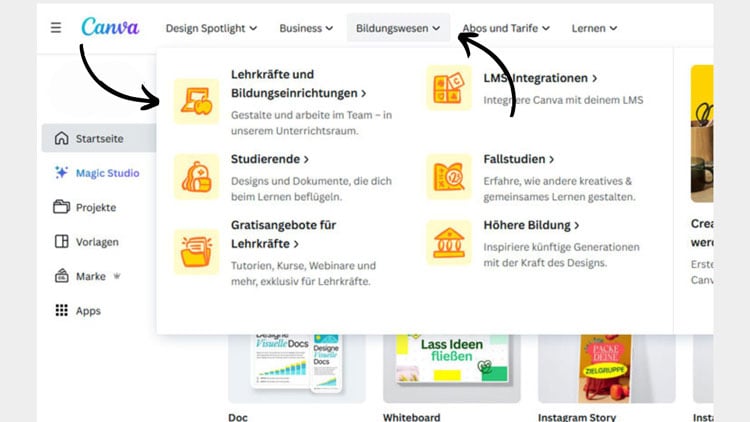This screenshot has height=422, width=750.
Task: Go to Projekte in sidebar
Action: [96, 207]
